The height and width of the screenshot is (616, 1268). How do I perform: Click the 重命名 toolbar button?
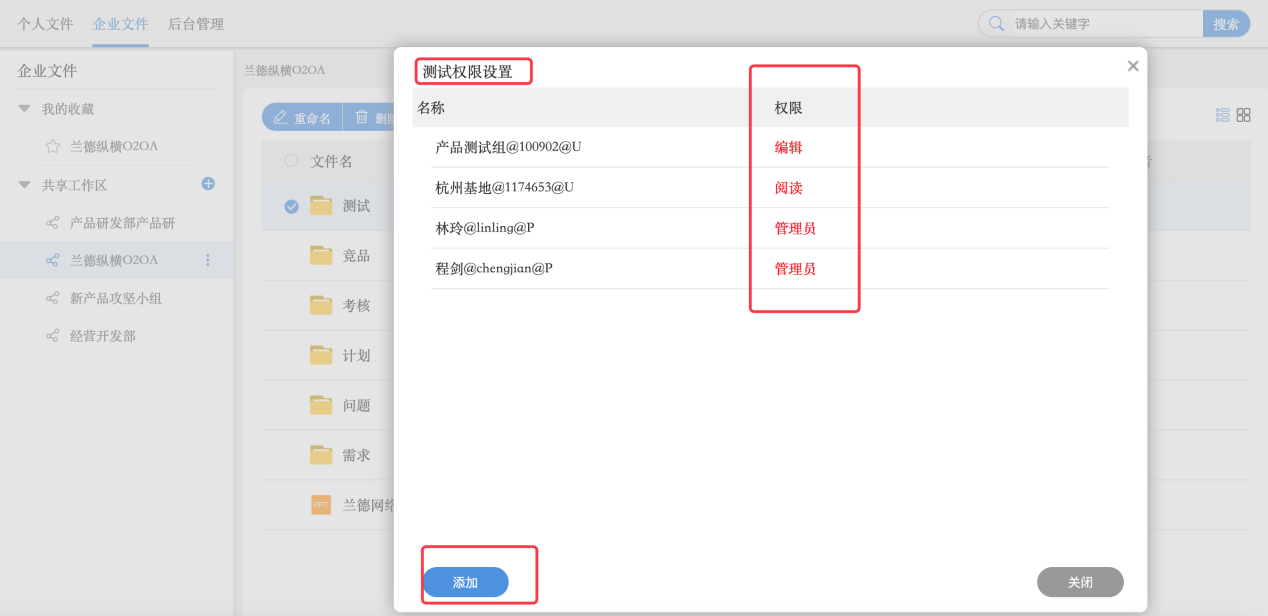click(x=302, y=117)
